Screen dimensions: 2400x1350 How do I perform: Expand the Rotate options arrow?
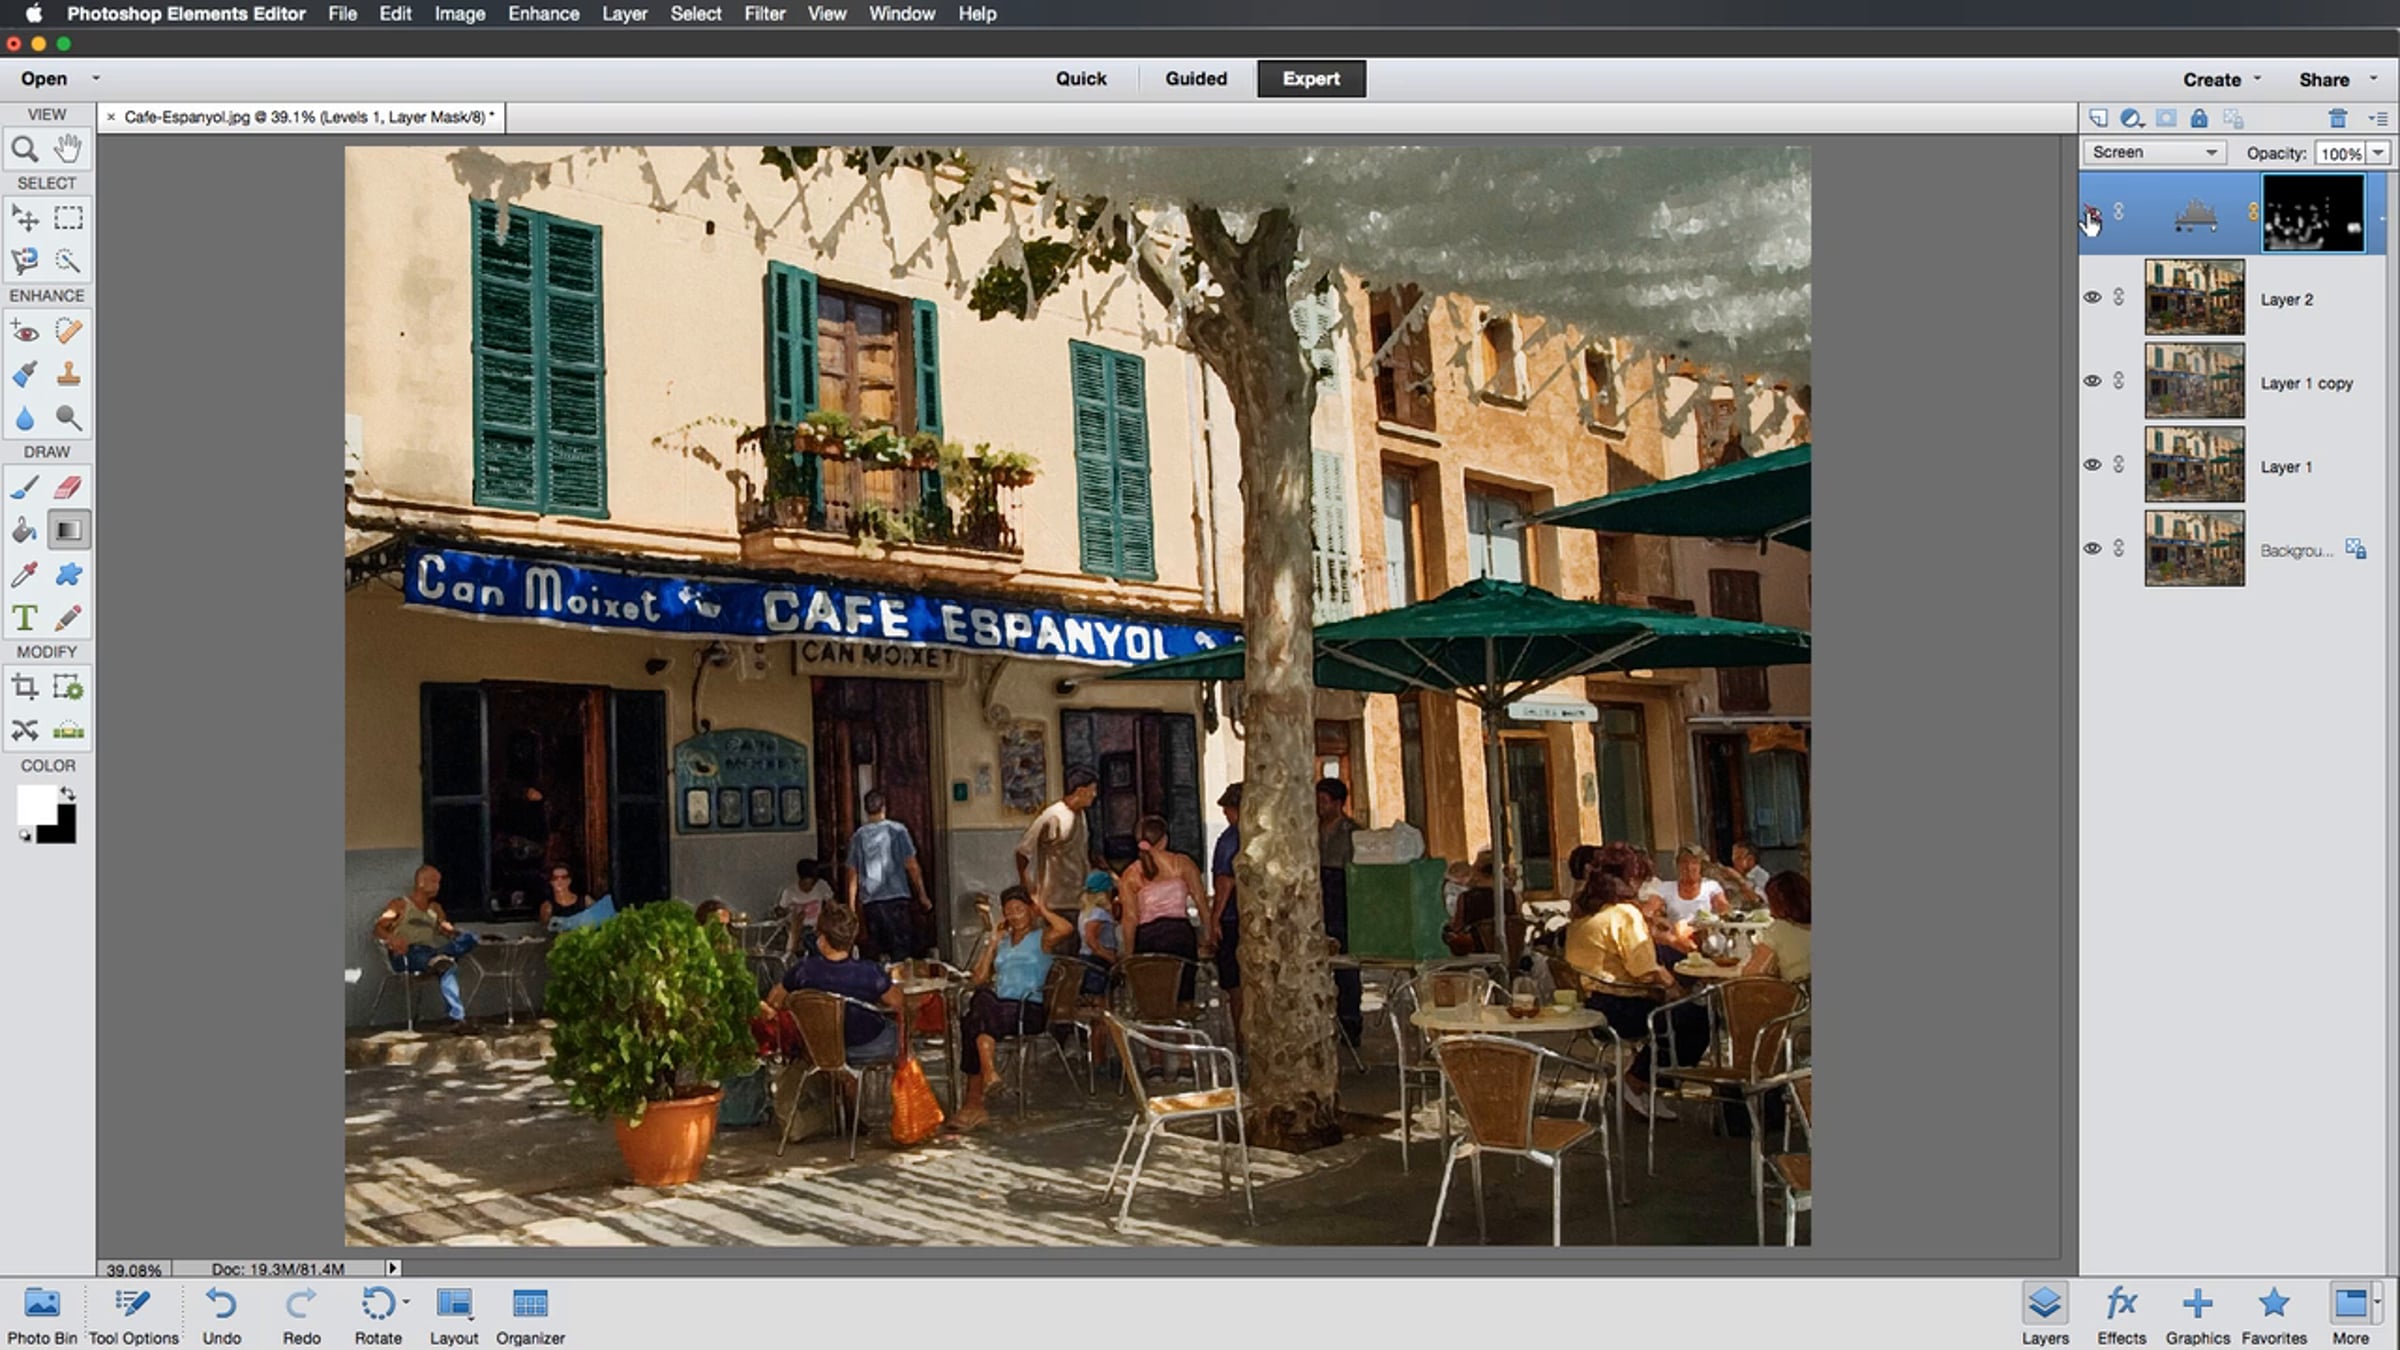(406, 1302)
